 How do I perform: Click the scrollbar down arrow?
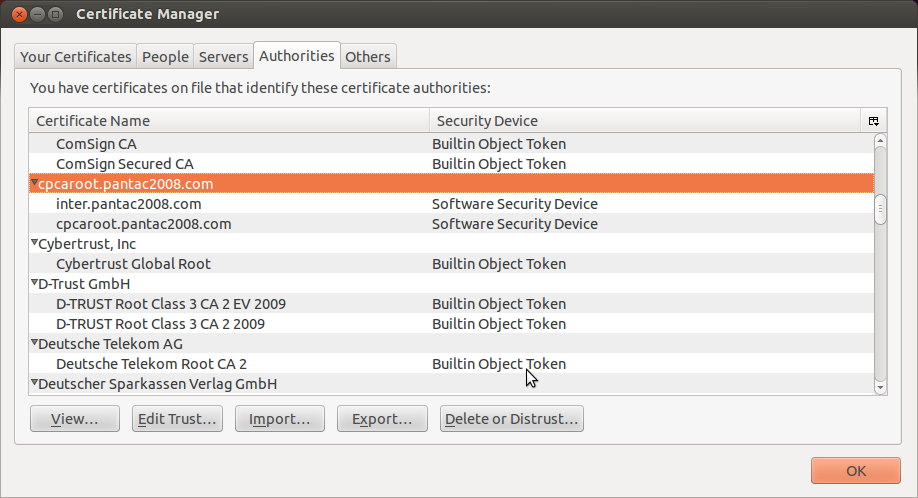(880, 387)
